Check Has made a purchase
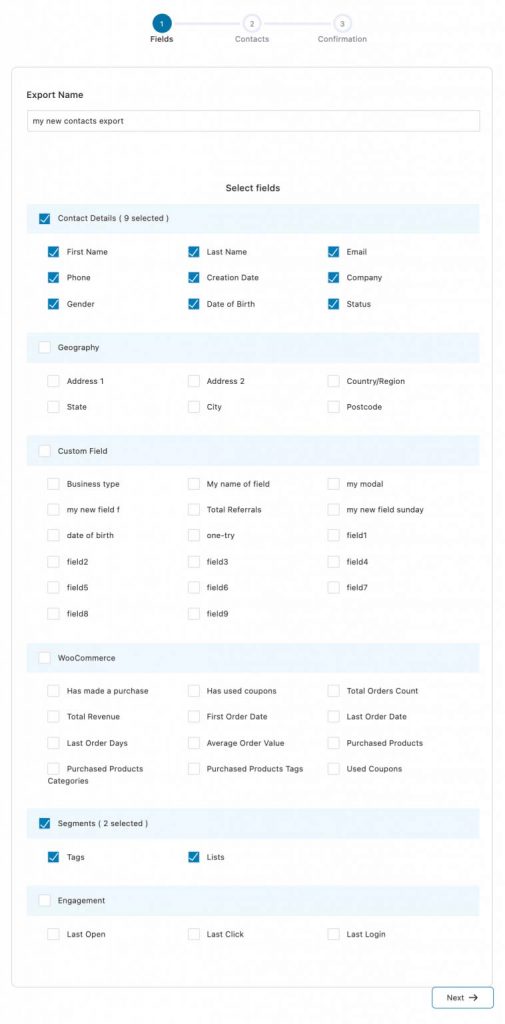The height and width of the screenshot is (1024, 505). [54, 690]
